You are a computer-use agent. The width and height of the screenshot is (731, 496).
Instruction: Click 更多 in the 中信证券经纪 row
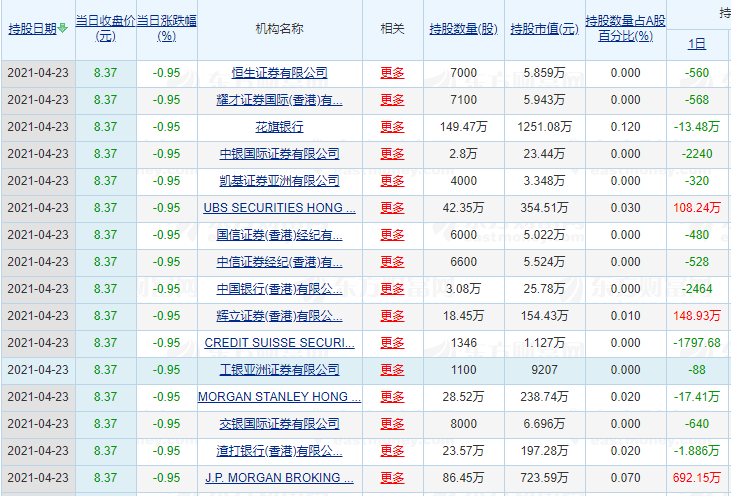[392, 262]
